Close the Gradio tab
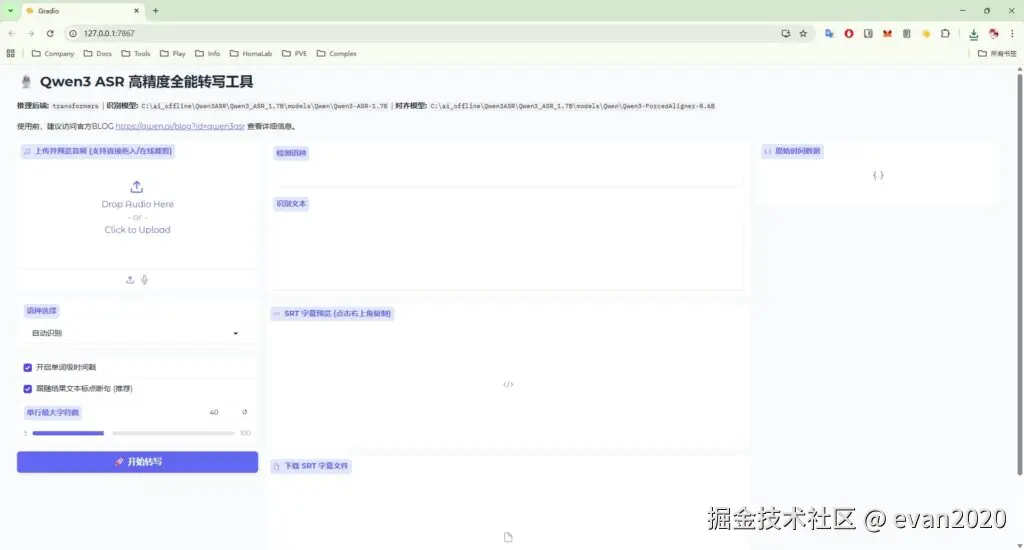1024x550 pixels. point(136,10)
